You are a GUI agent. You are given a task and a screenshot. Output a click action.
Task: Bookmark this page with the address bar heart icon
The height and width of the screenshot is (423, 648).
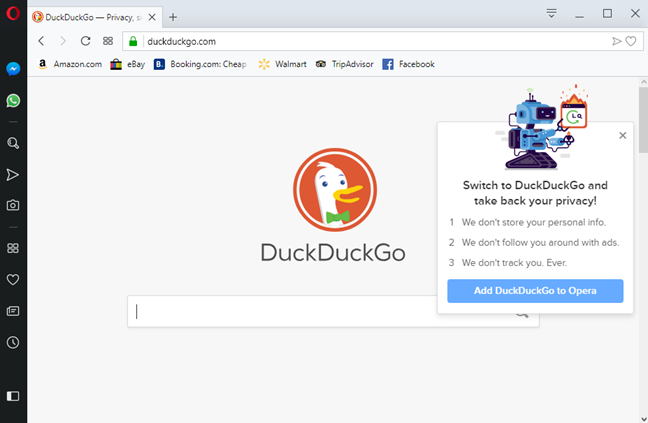[x=631, y=41]
